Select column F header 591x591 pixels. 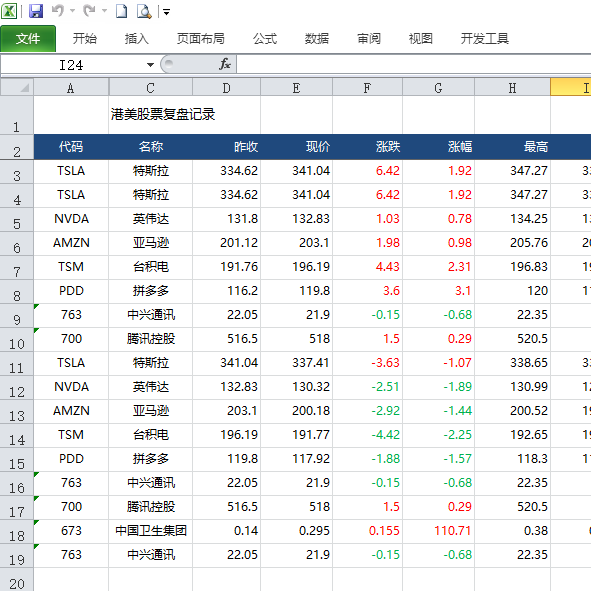367,87
